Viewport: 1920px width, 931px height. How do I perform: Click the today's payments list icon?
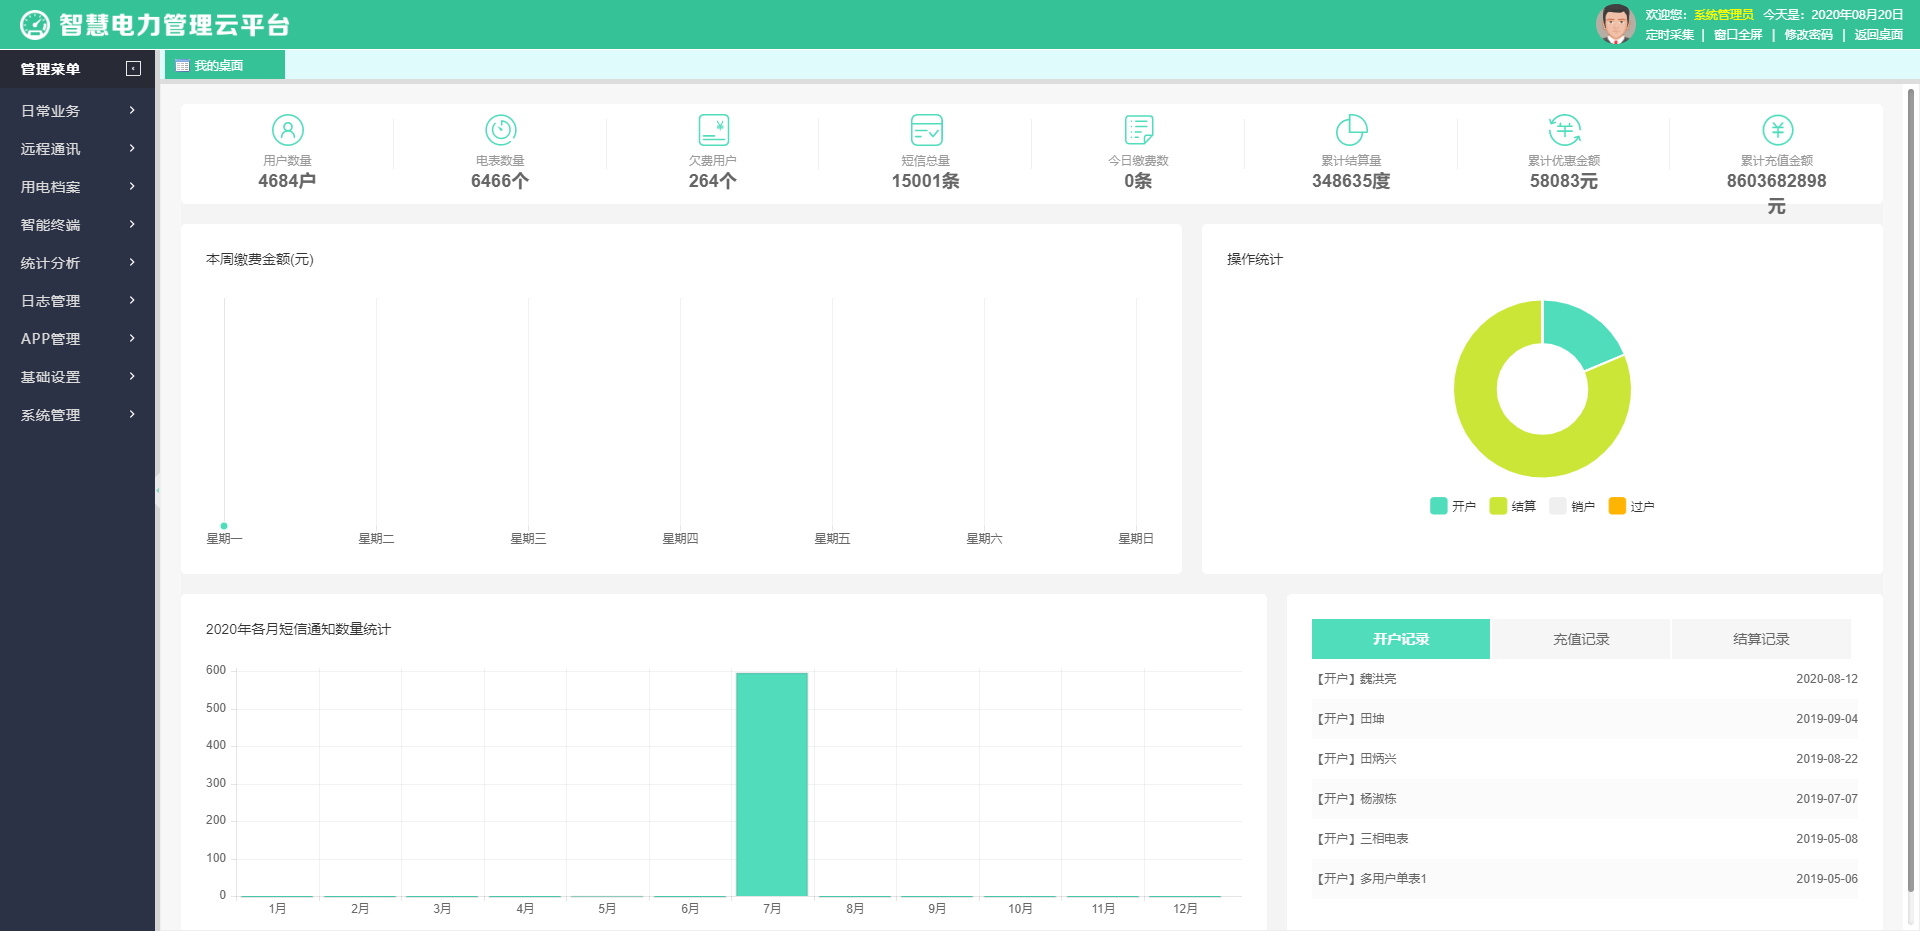point(1138,130)
